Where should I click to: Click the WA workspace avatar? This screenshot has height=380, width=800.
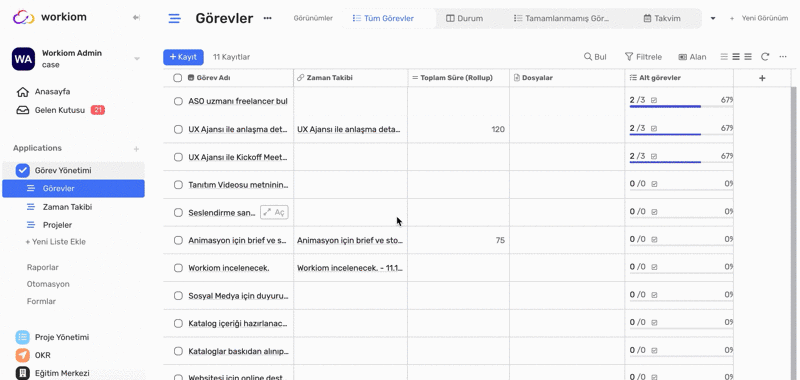(23, 59)
